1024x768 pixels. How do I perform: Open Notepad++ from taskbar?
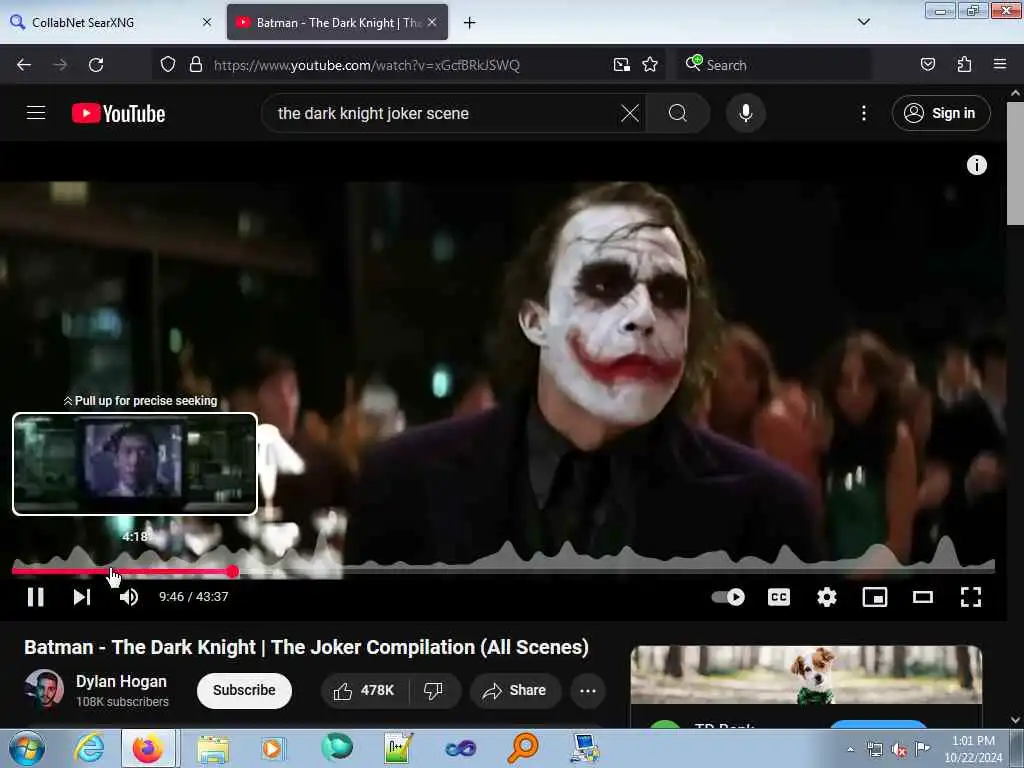[x=399, y=748]
